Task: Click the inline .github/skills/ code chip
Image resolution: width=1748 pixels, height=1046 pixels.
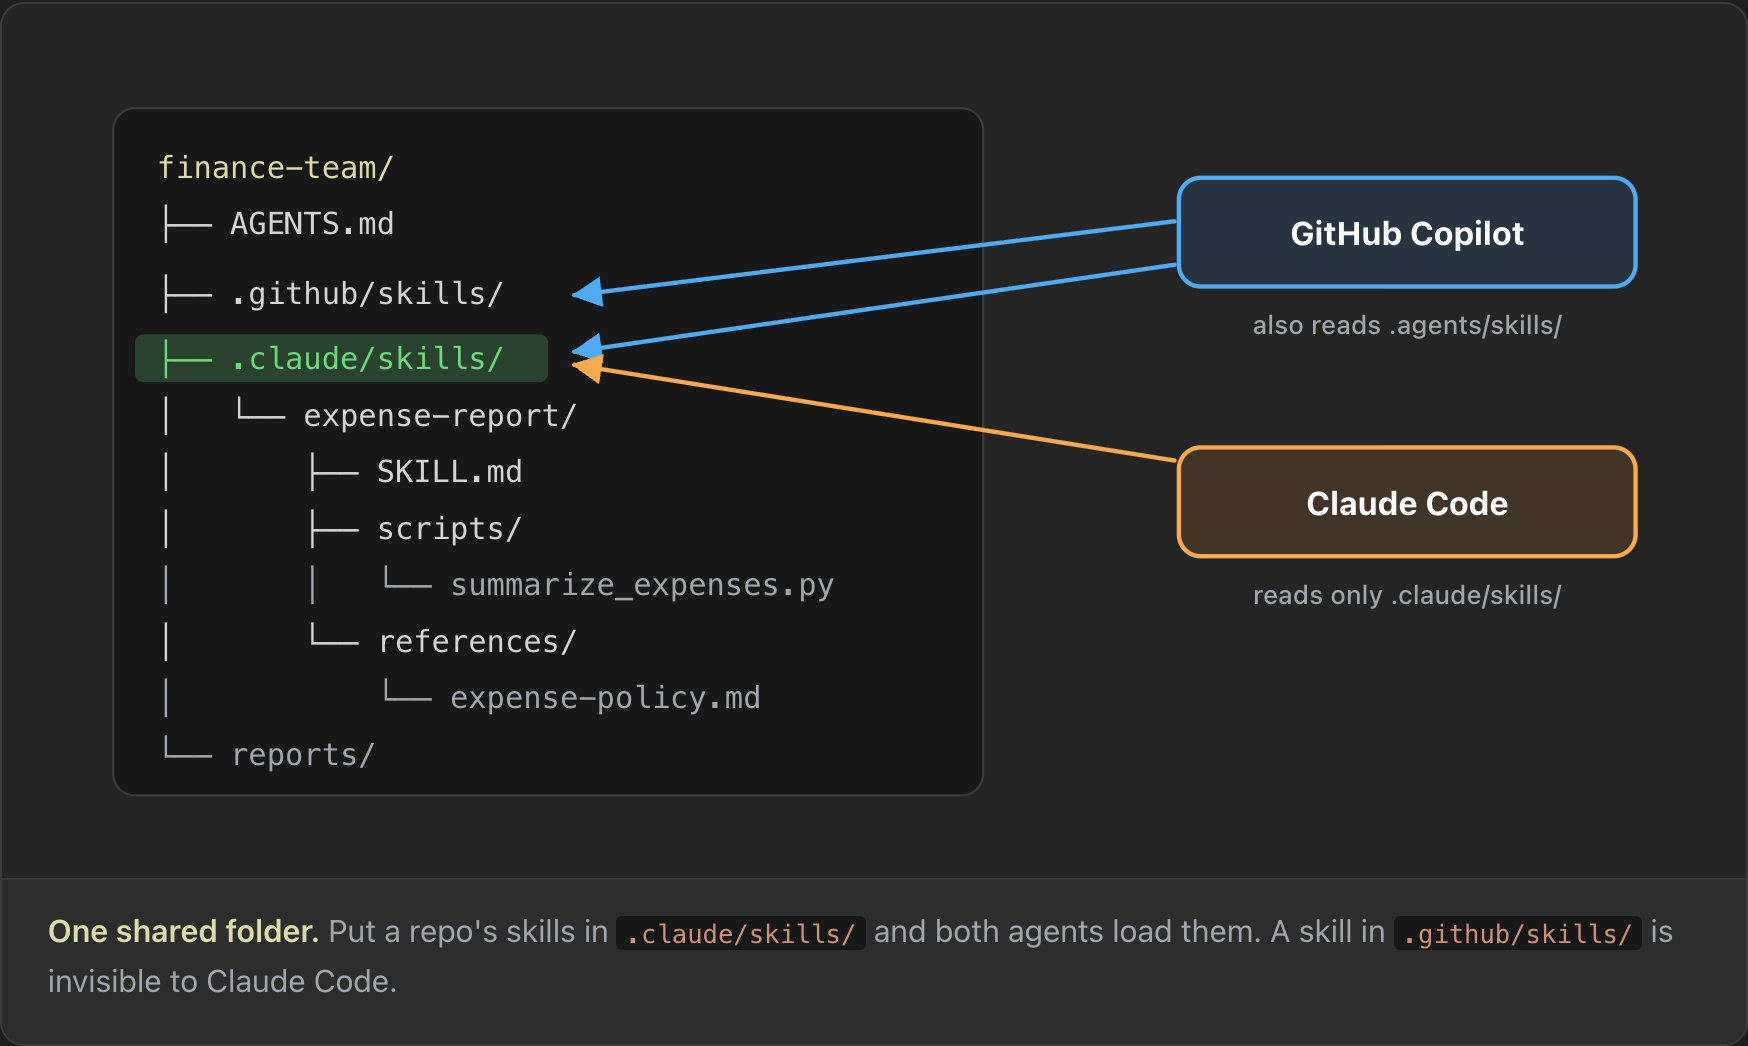Action: (x=1518, y=933)
